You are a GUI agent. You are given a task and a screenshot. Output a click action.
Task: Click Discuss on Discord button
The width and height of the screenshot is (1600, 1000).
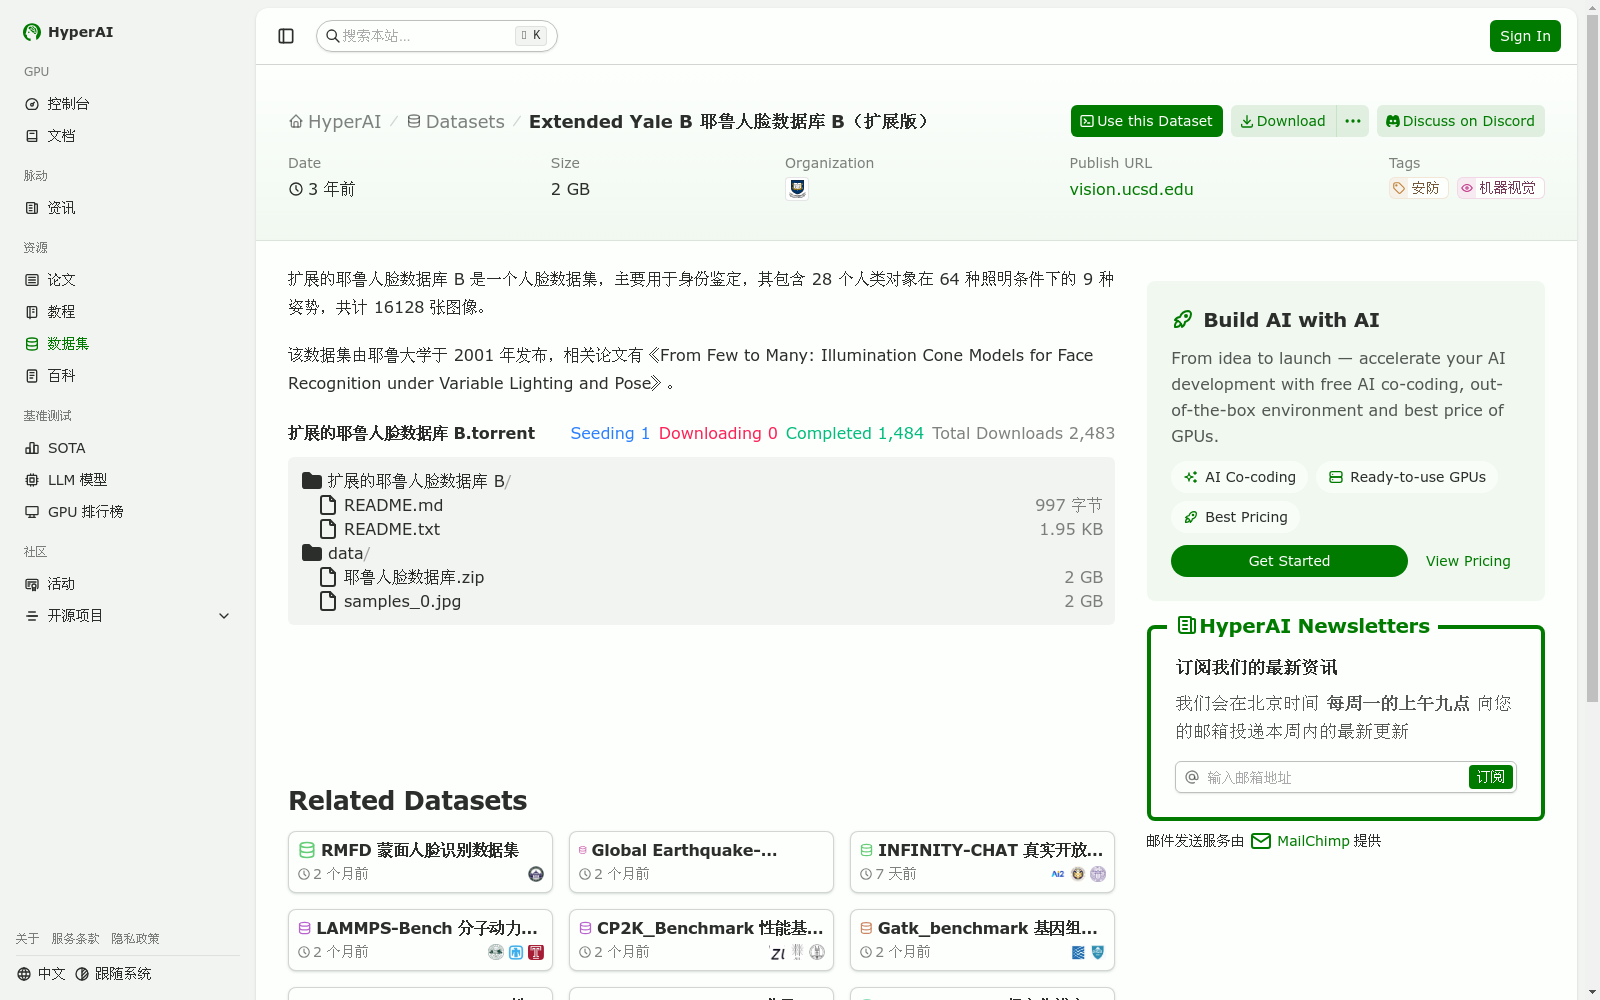[x=1460, y=121]
